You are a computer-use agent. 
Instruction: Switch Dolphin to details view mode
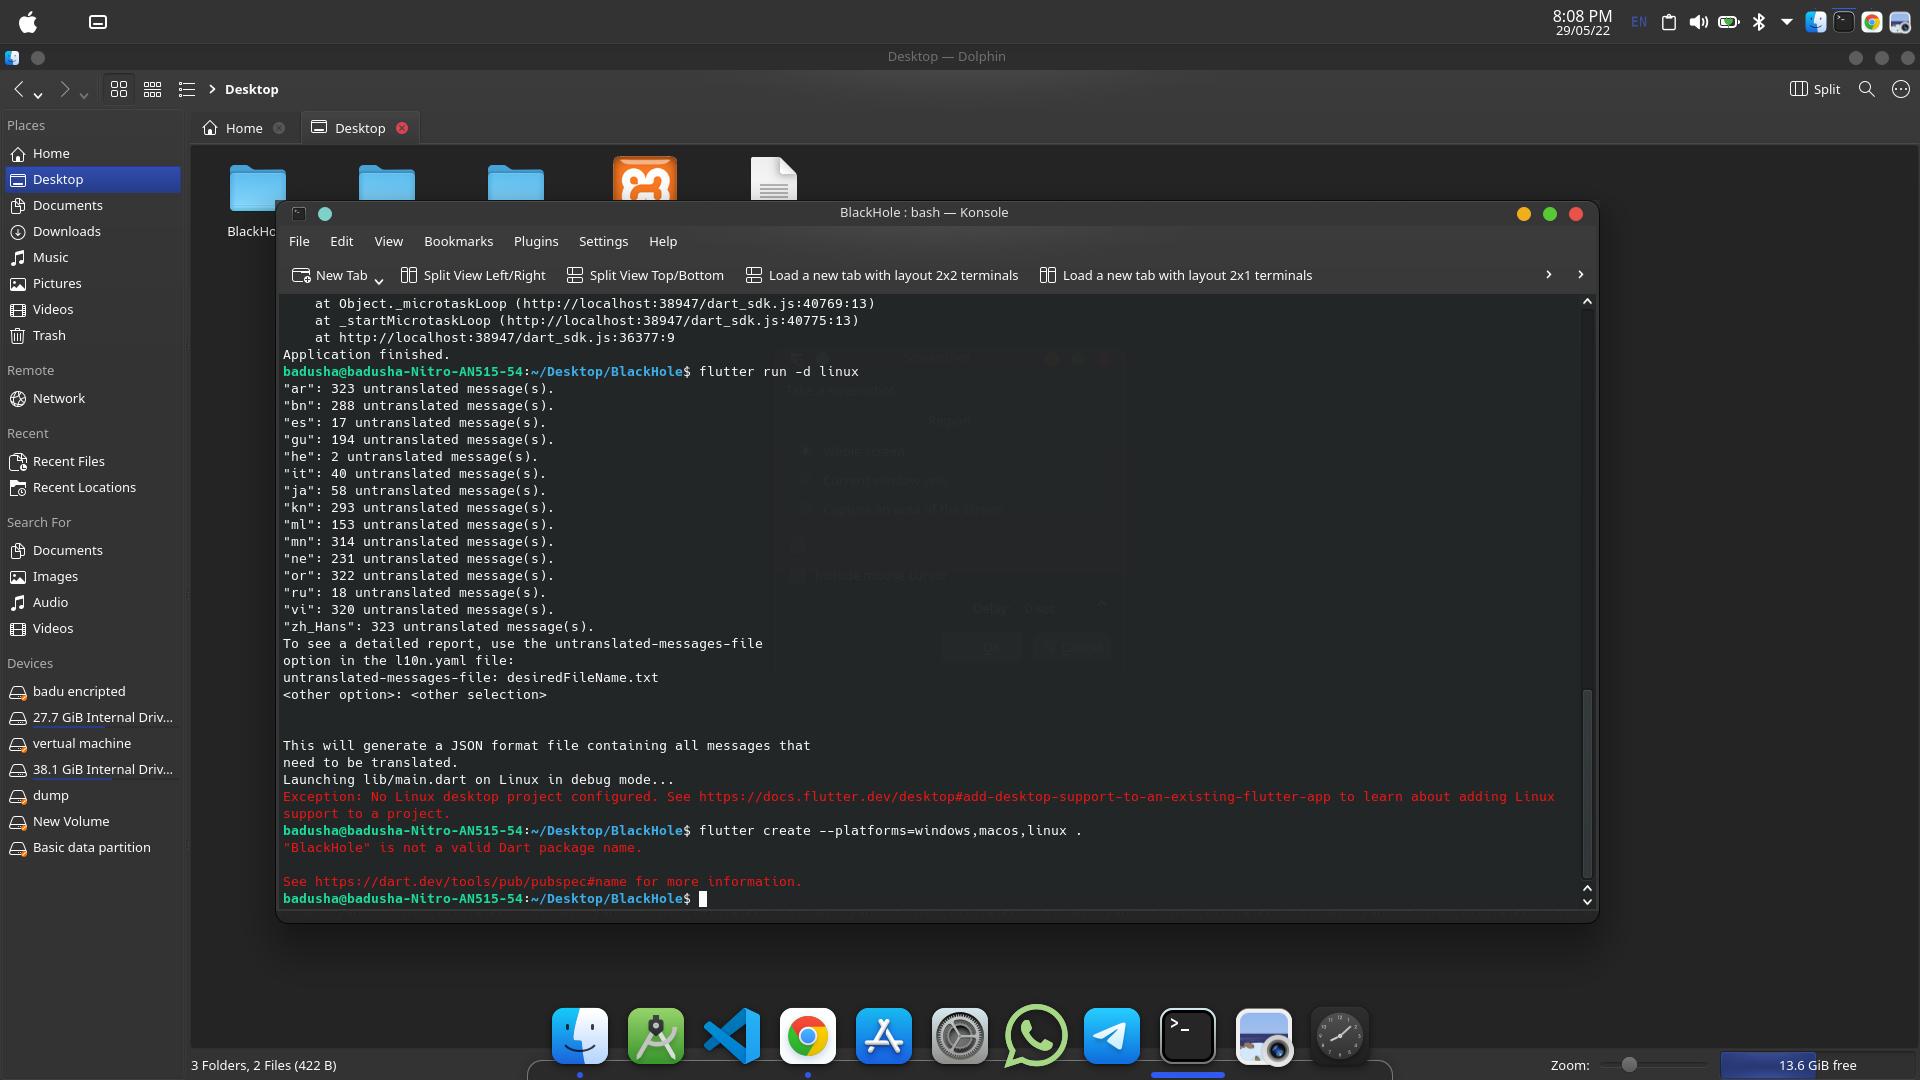[x=187, y=89]
